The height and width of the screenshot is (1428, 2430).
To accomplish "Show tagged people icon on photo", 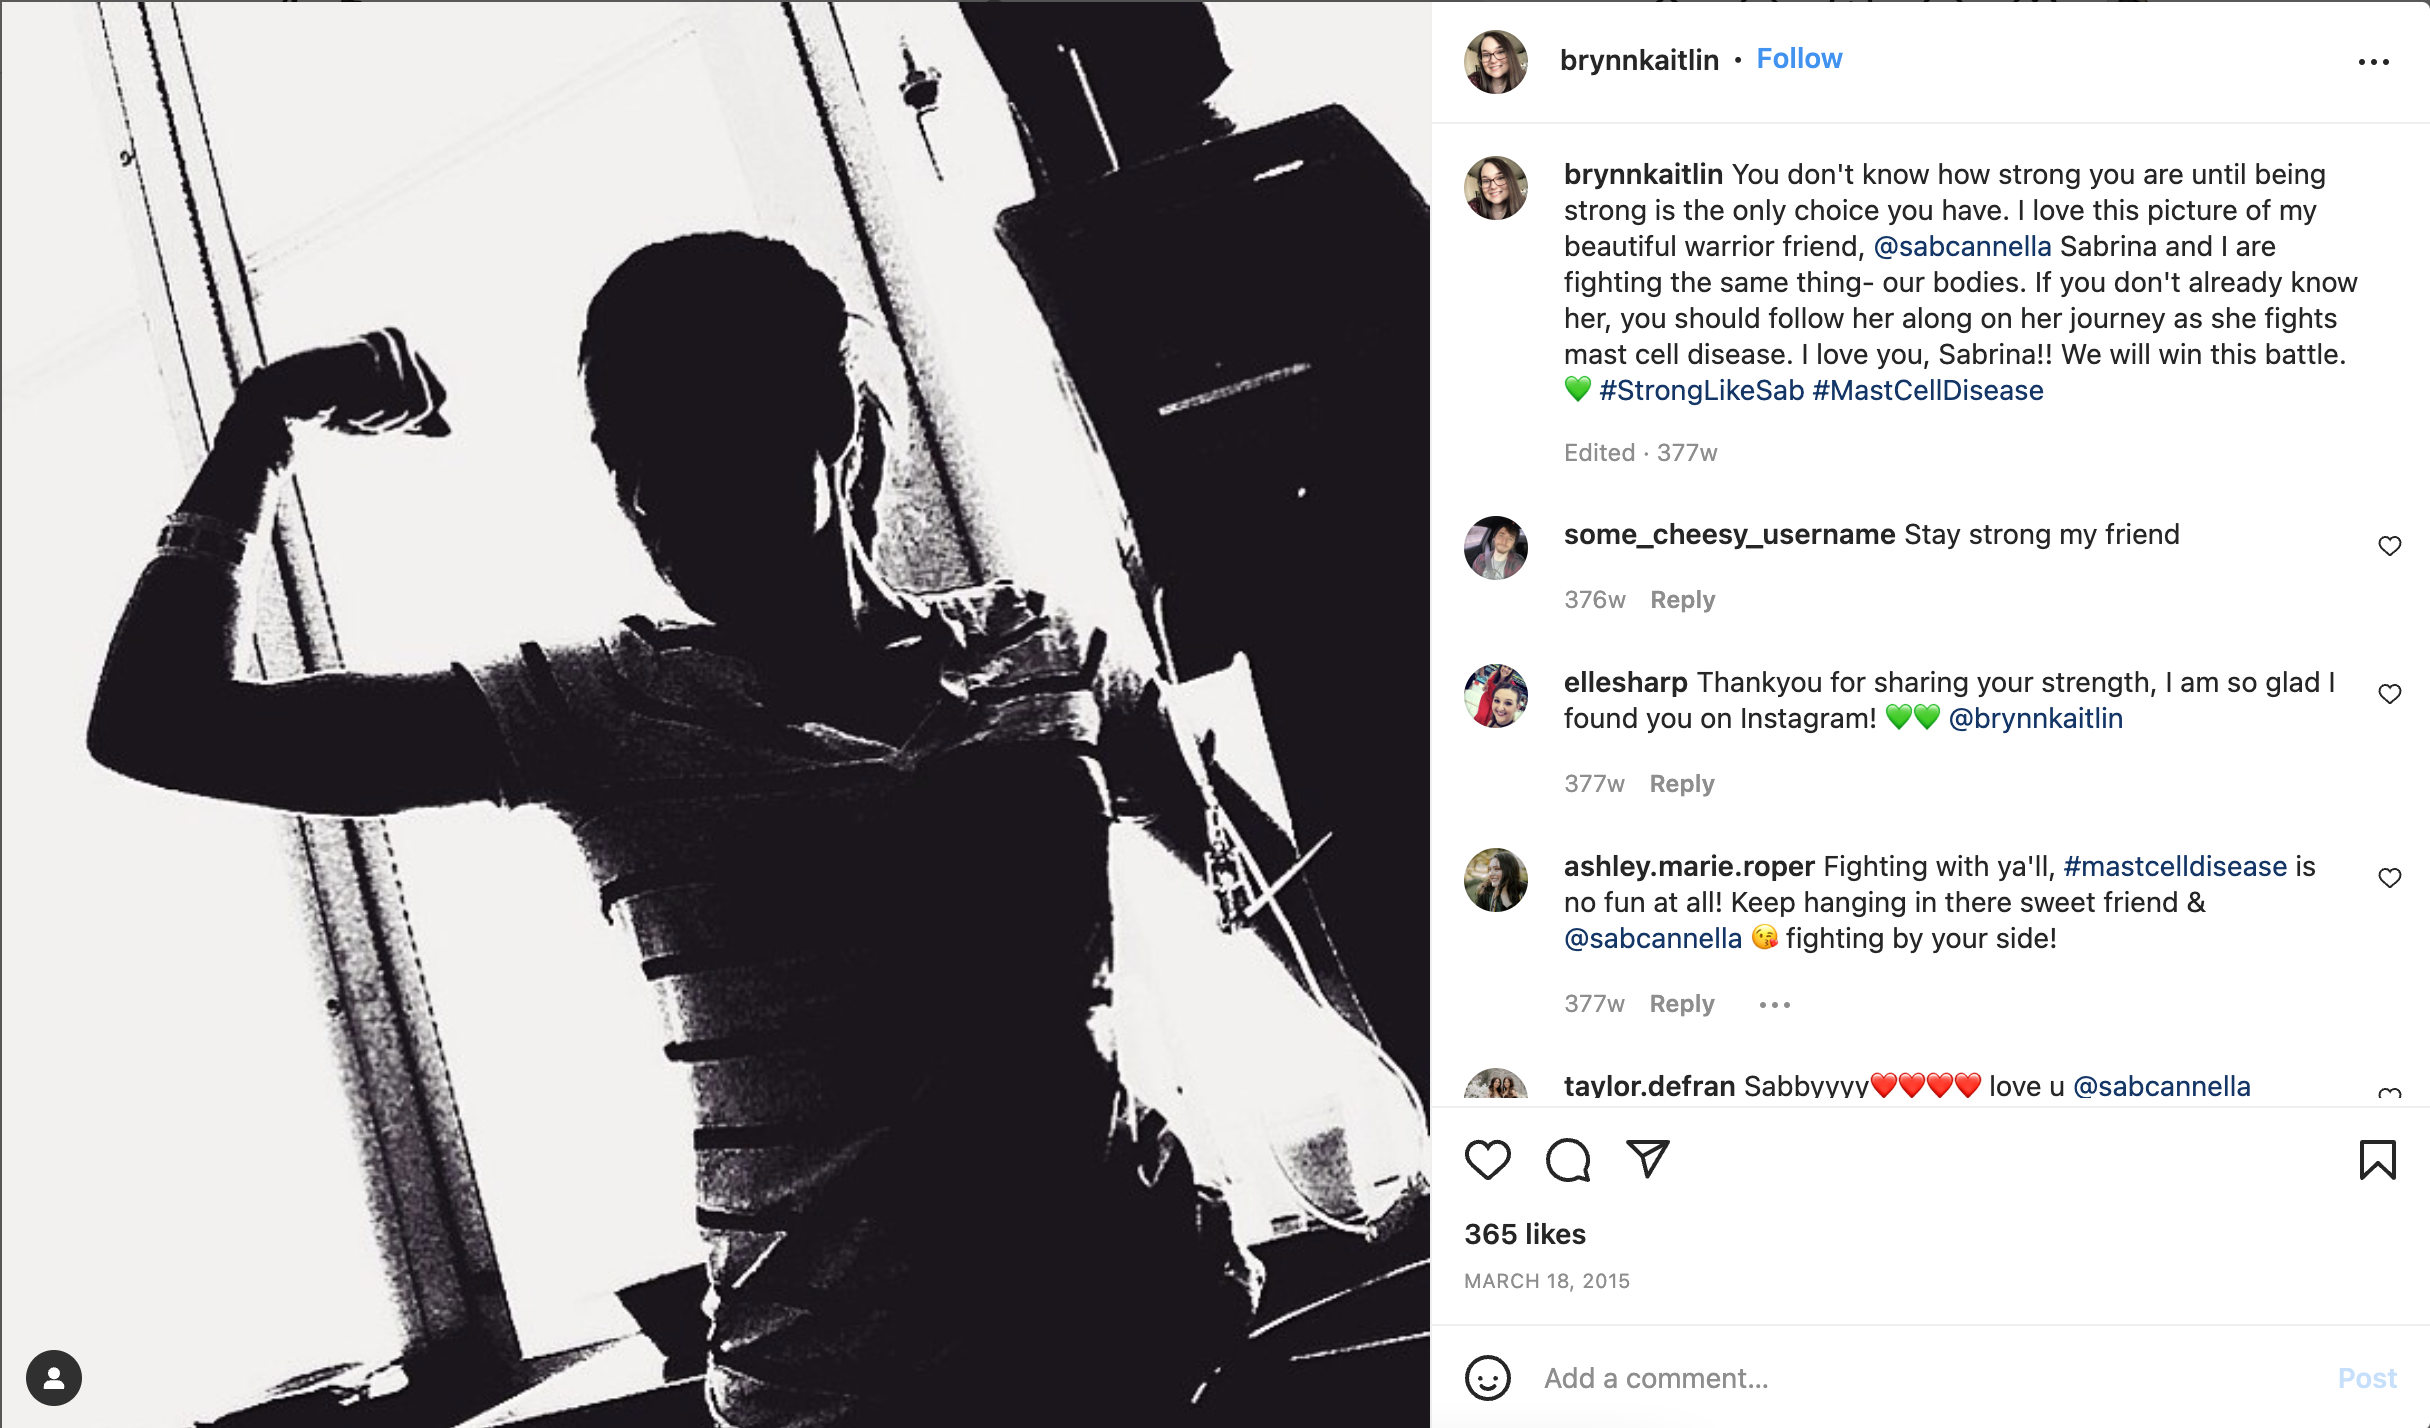I will click(x=54, y=1378).
